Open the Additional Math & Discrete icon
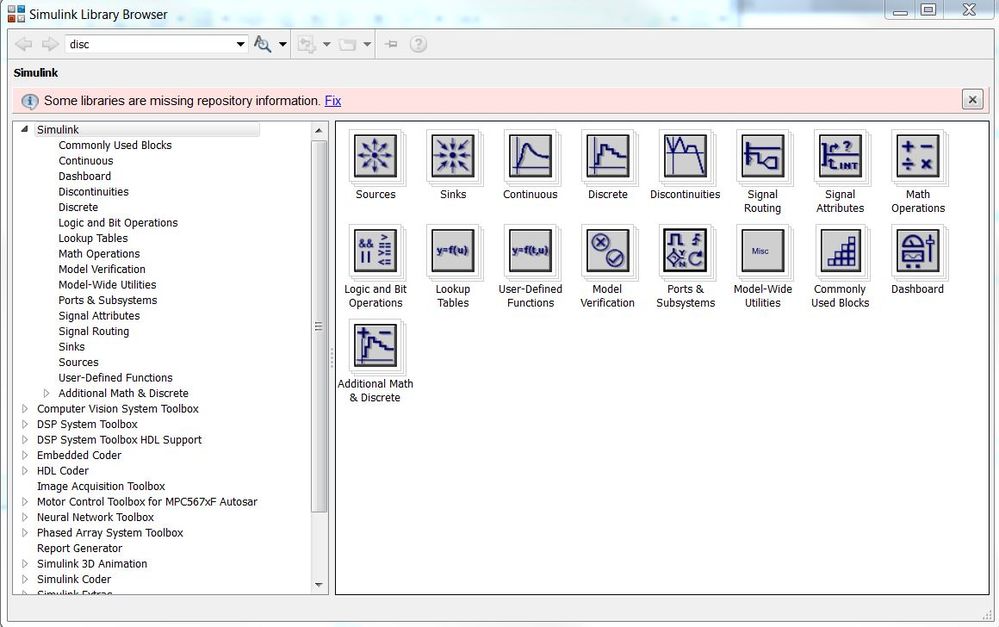The width and height of the screenshot is (999, 627). 375,345
